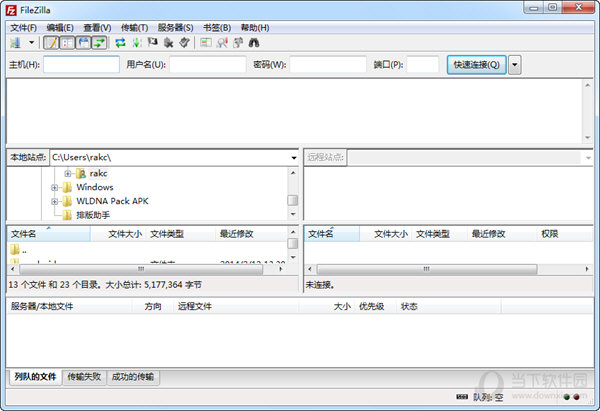
Task: Switch to 传输失败 tab
Action: tap(84, 377)
